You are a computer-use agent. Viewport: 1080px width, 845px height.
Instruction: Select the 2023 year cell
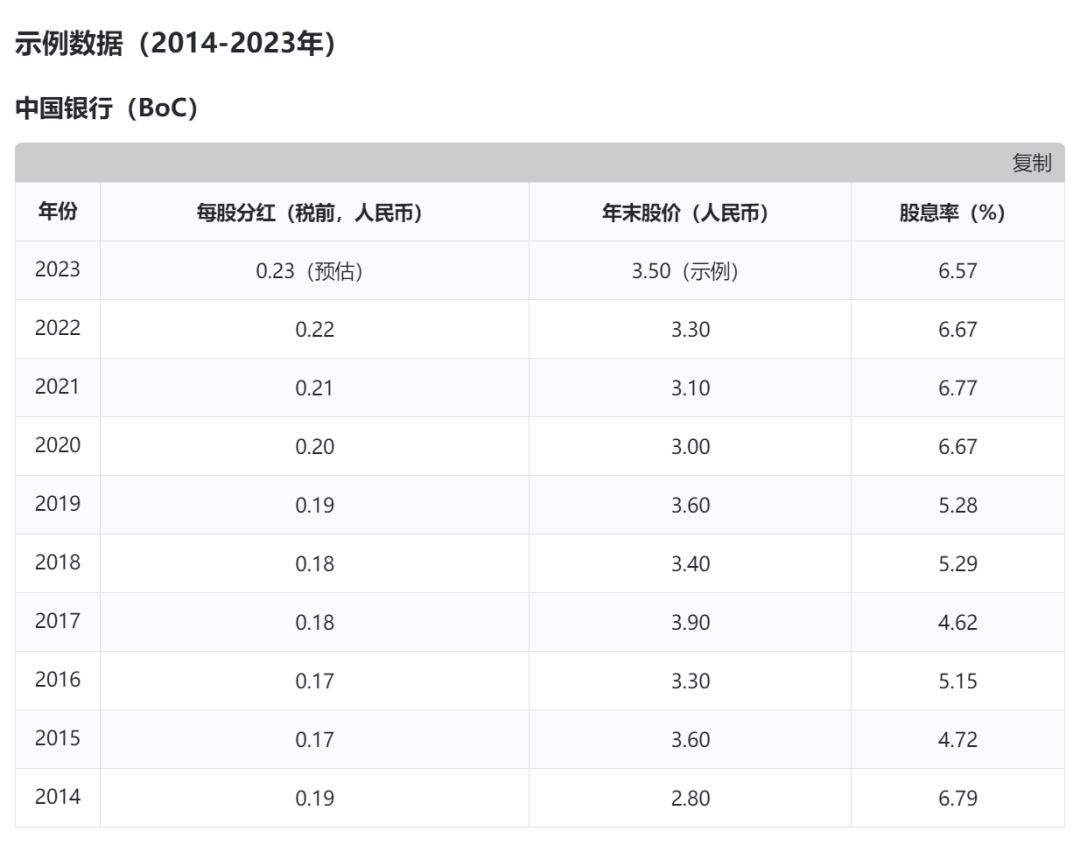tap(57, 270)
